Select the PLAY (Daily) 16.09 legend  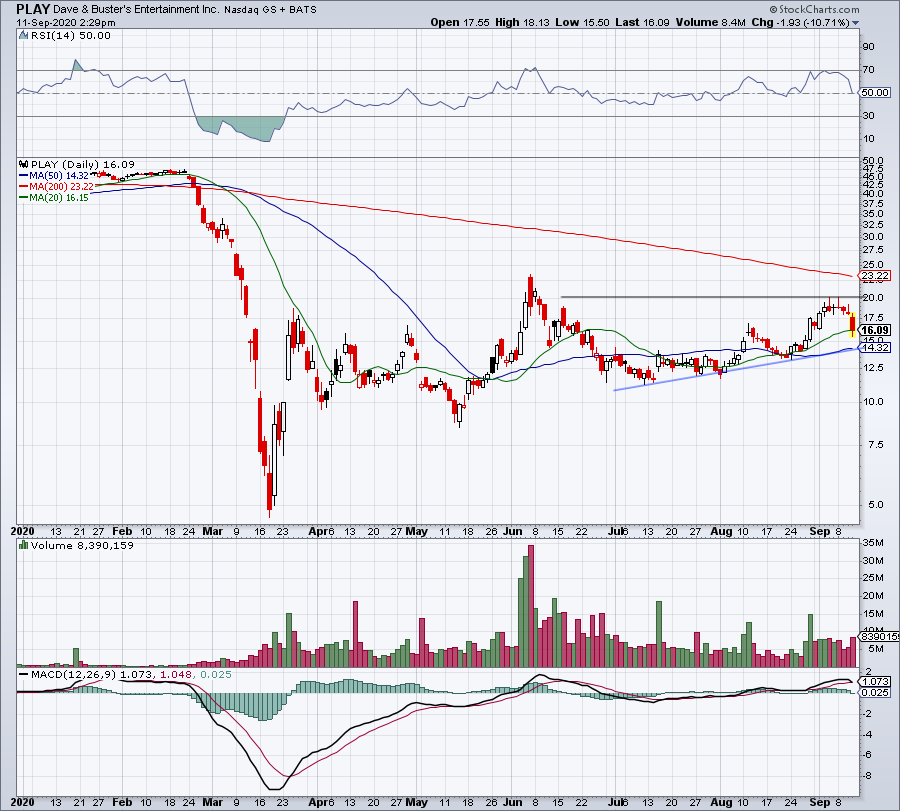click(83, 164)
